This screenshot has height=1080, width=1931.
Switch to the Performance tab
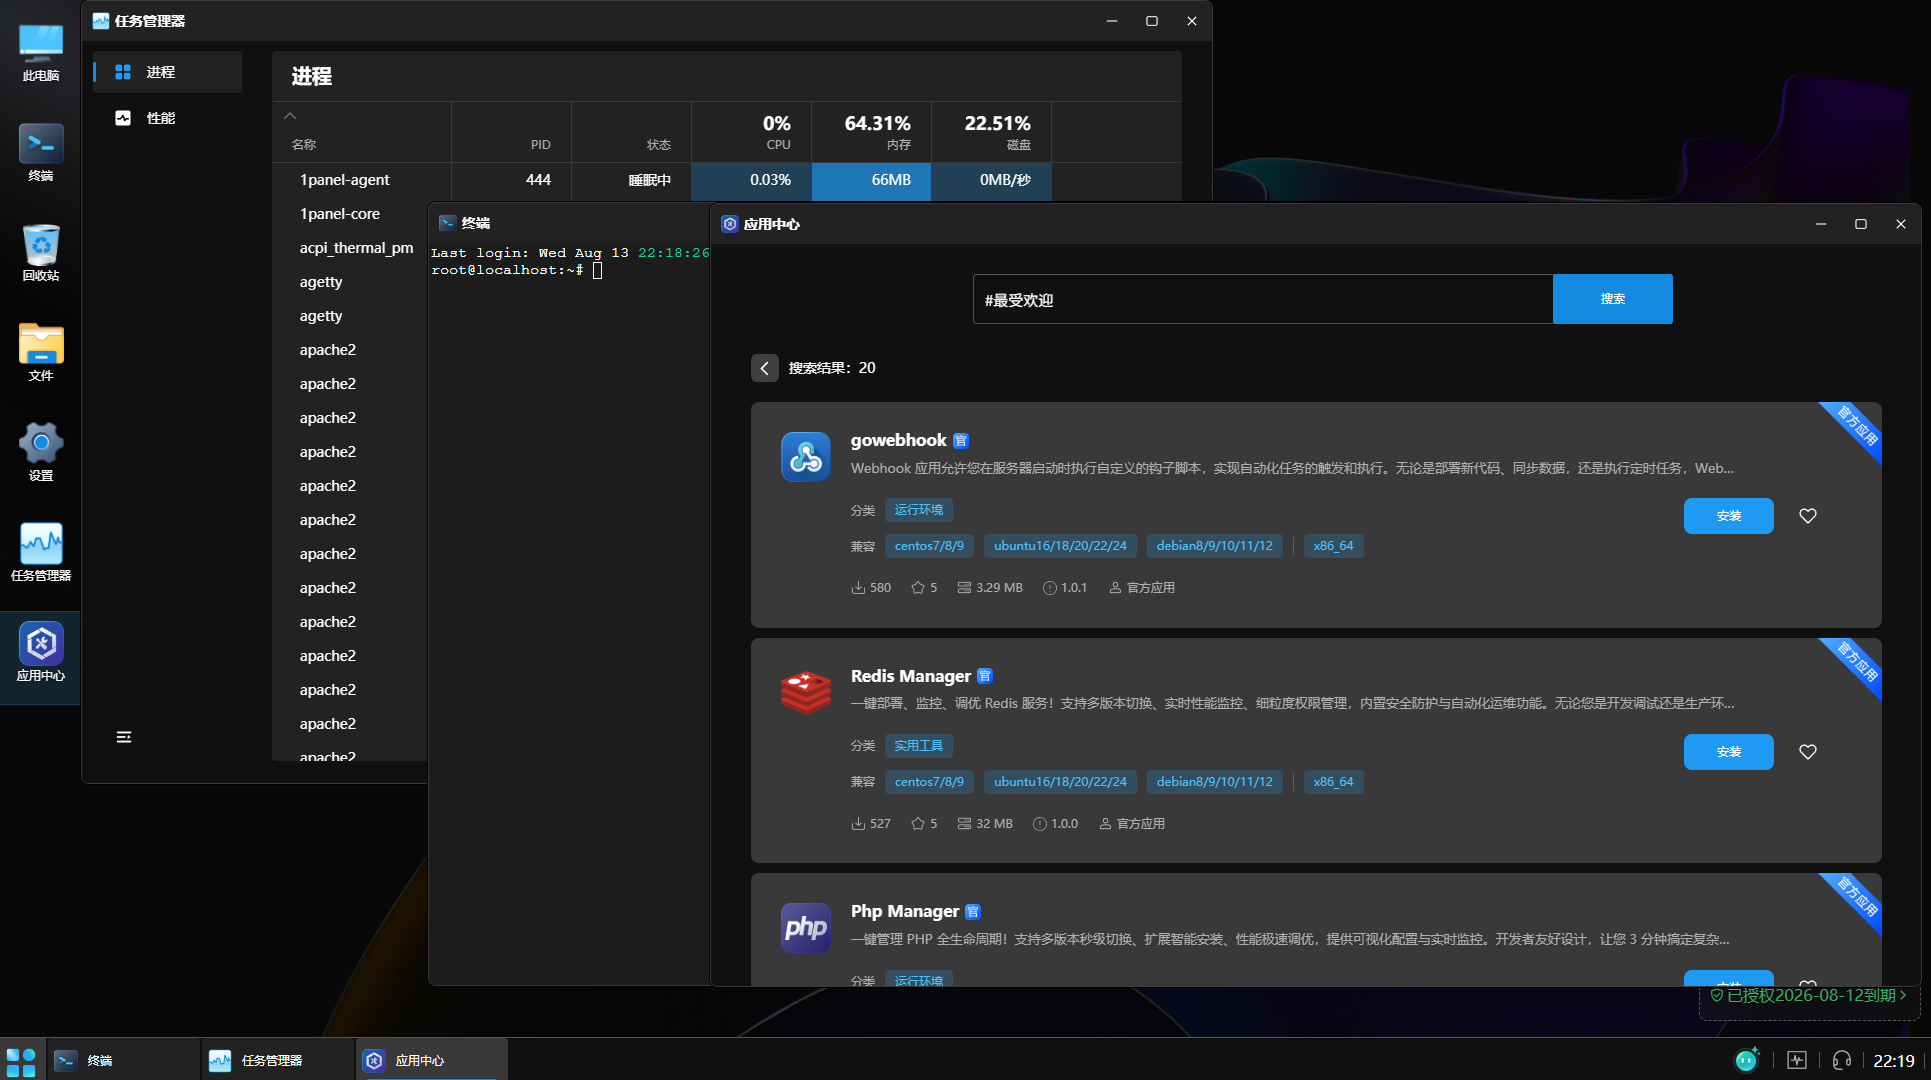pyautogui.click(x=160, y=118)
